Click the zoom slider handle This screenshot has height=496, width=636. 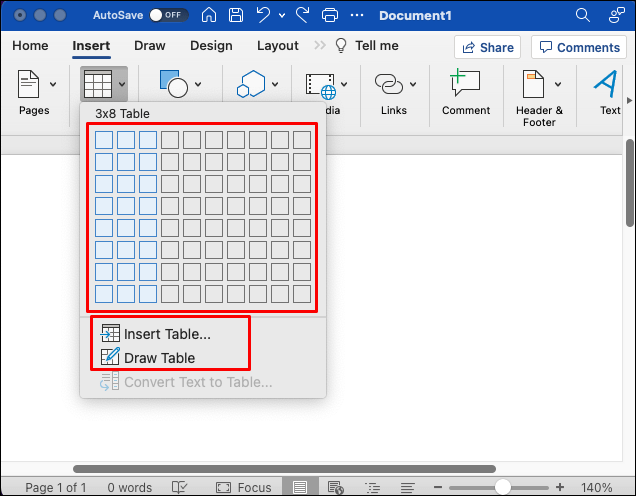[503, 487]
